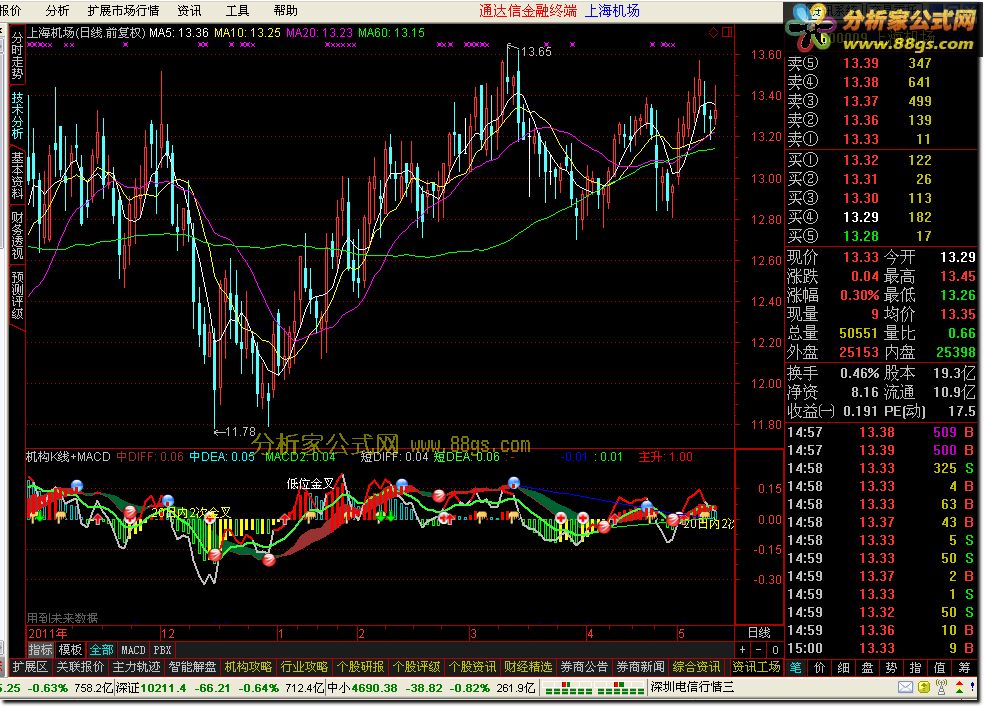
Task: Open 机构攻略 link
Action: pos(248,667)
